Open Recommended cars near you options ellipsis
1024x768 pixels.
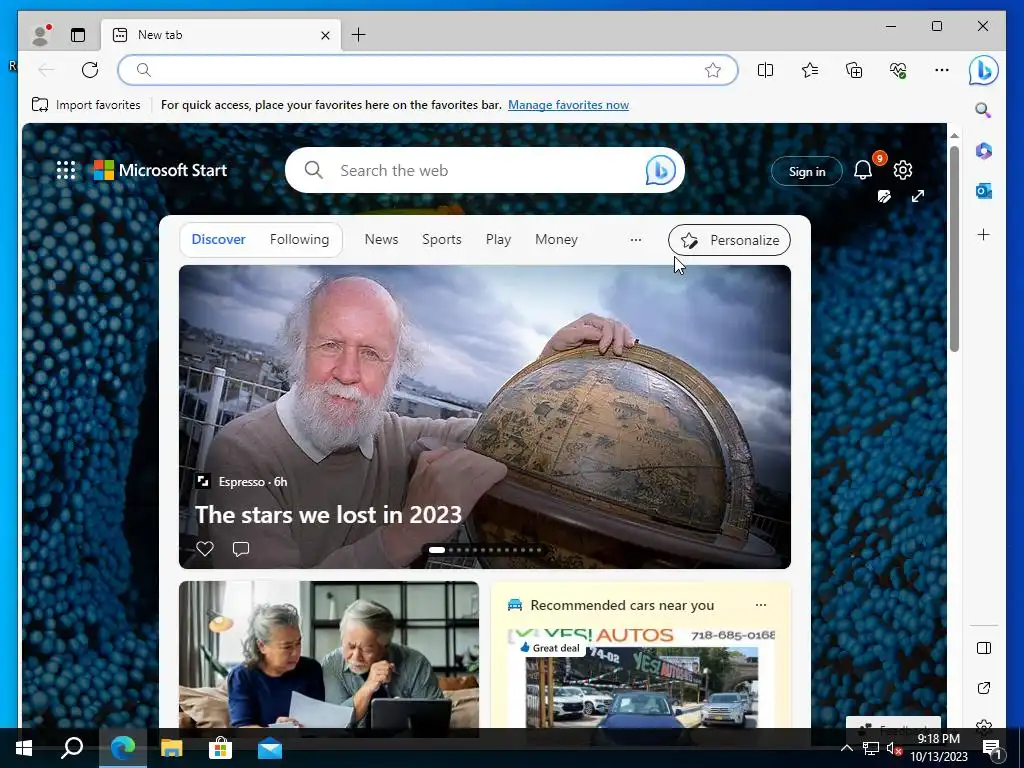coord(761,605)
